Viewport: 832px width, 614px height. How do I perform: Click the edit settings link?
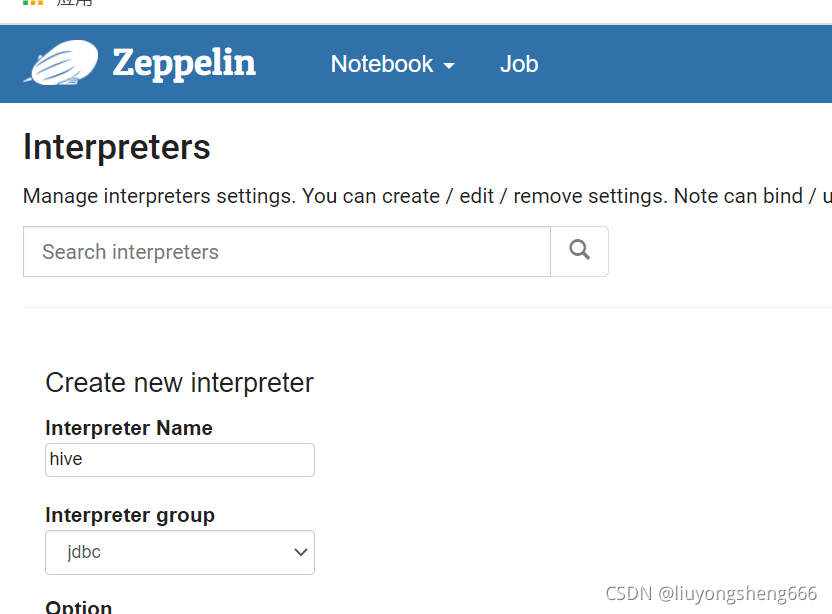[x=476, y=196]
